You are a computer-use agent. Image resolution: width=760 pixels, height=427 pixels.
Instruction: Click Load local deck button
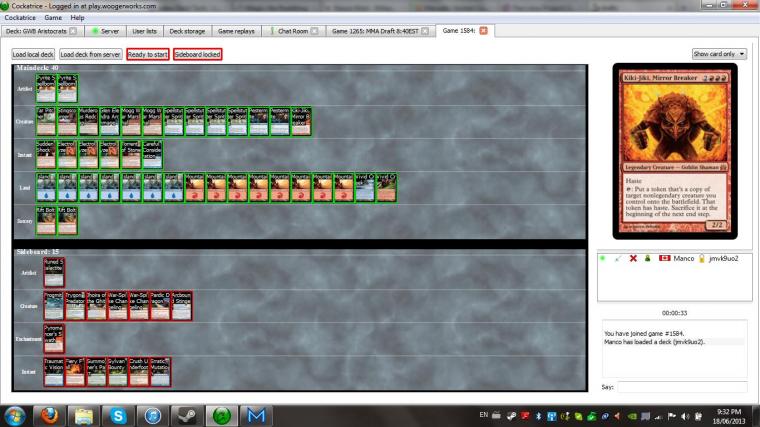pyautogui.click(x=33, y=54)
